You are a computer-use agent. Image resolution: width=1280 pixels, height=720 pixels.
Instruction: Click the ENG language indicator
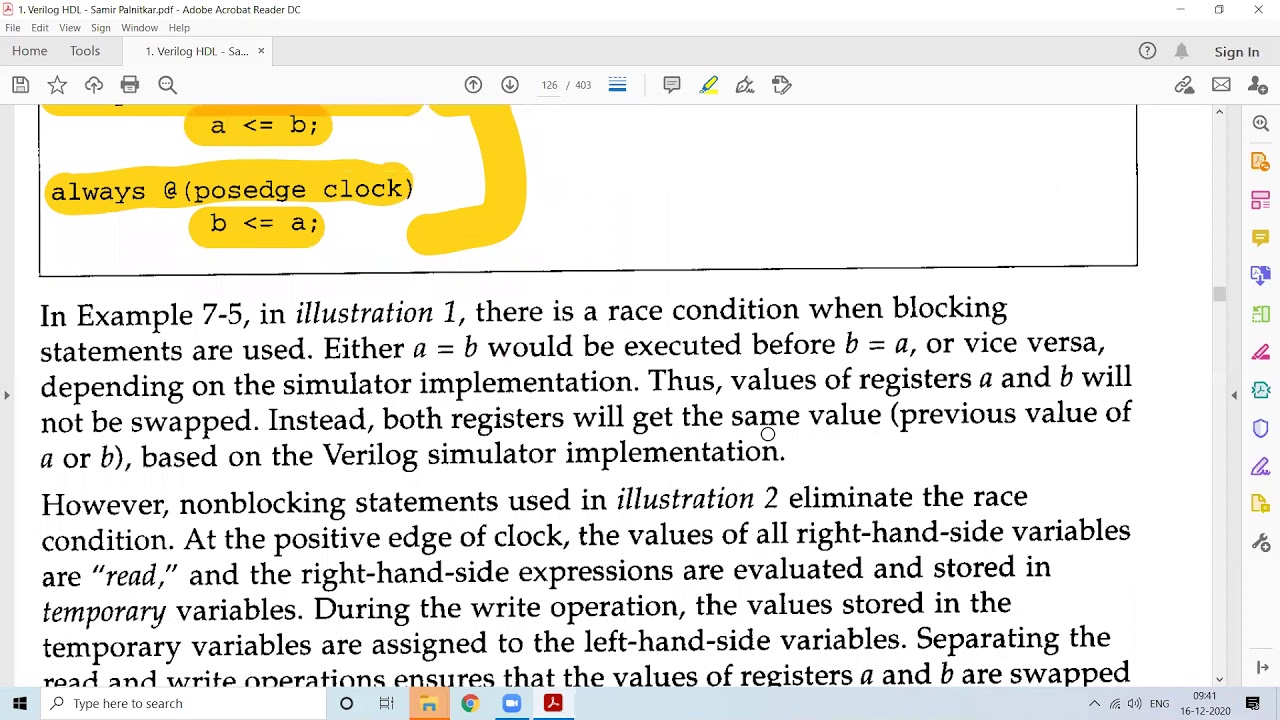pyautogui.click(x=1160, y=704)
